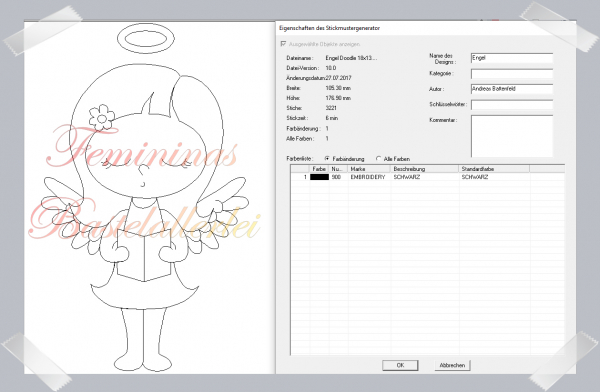
Task: Click the Autor input field
Action: click(512, 89)
